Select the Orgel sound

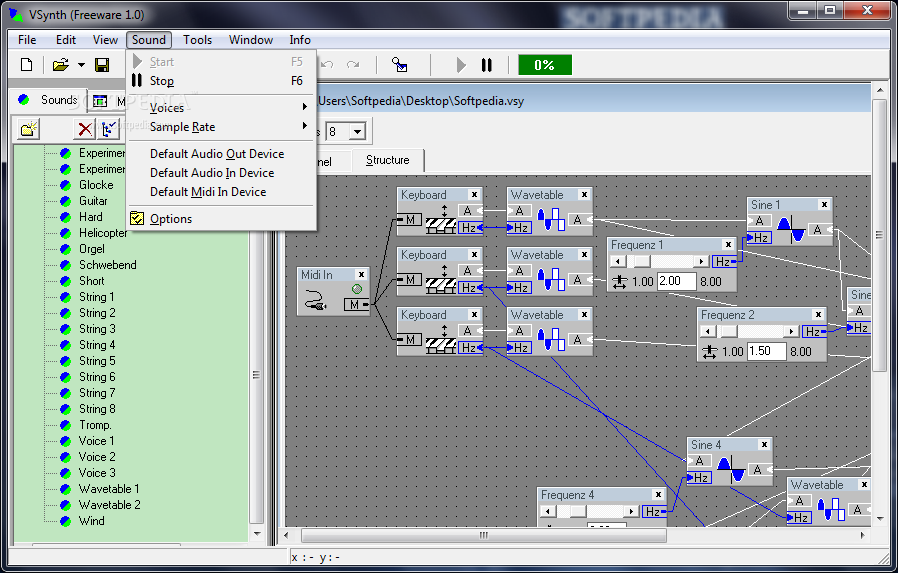(x=92, y=249)
